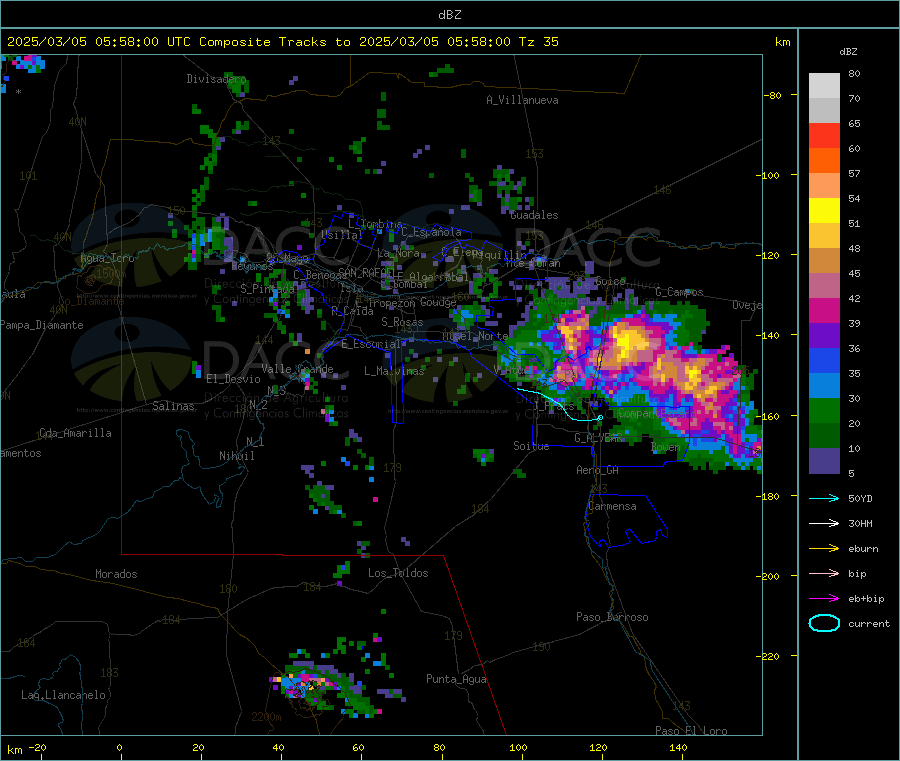Image resolution: width=900 pixels, height=761 pixels.
Task: Click the 'Divisadero' map label
Action: pyautogui.click(x=216, y=79)
